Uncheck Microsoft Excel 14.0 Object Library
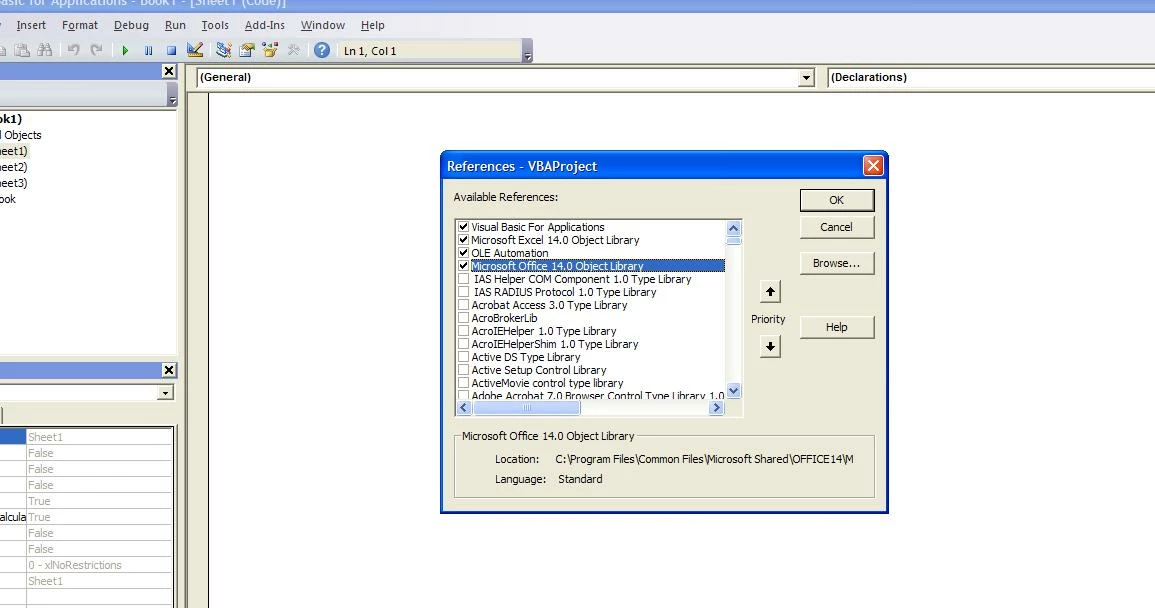This screenshot has width=1155, height=608. tap(463, 240)
